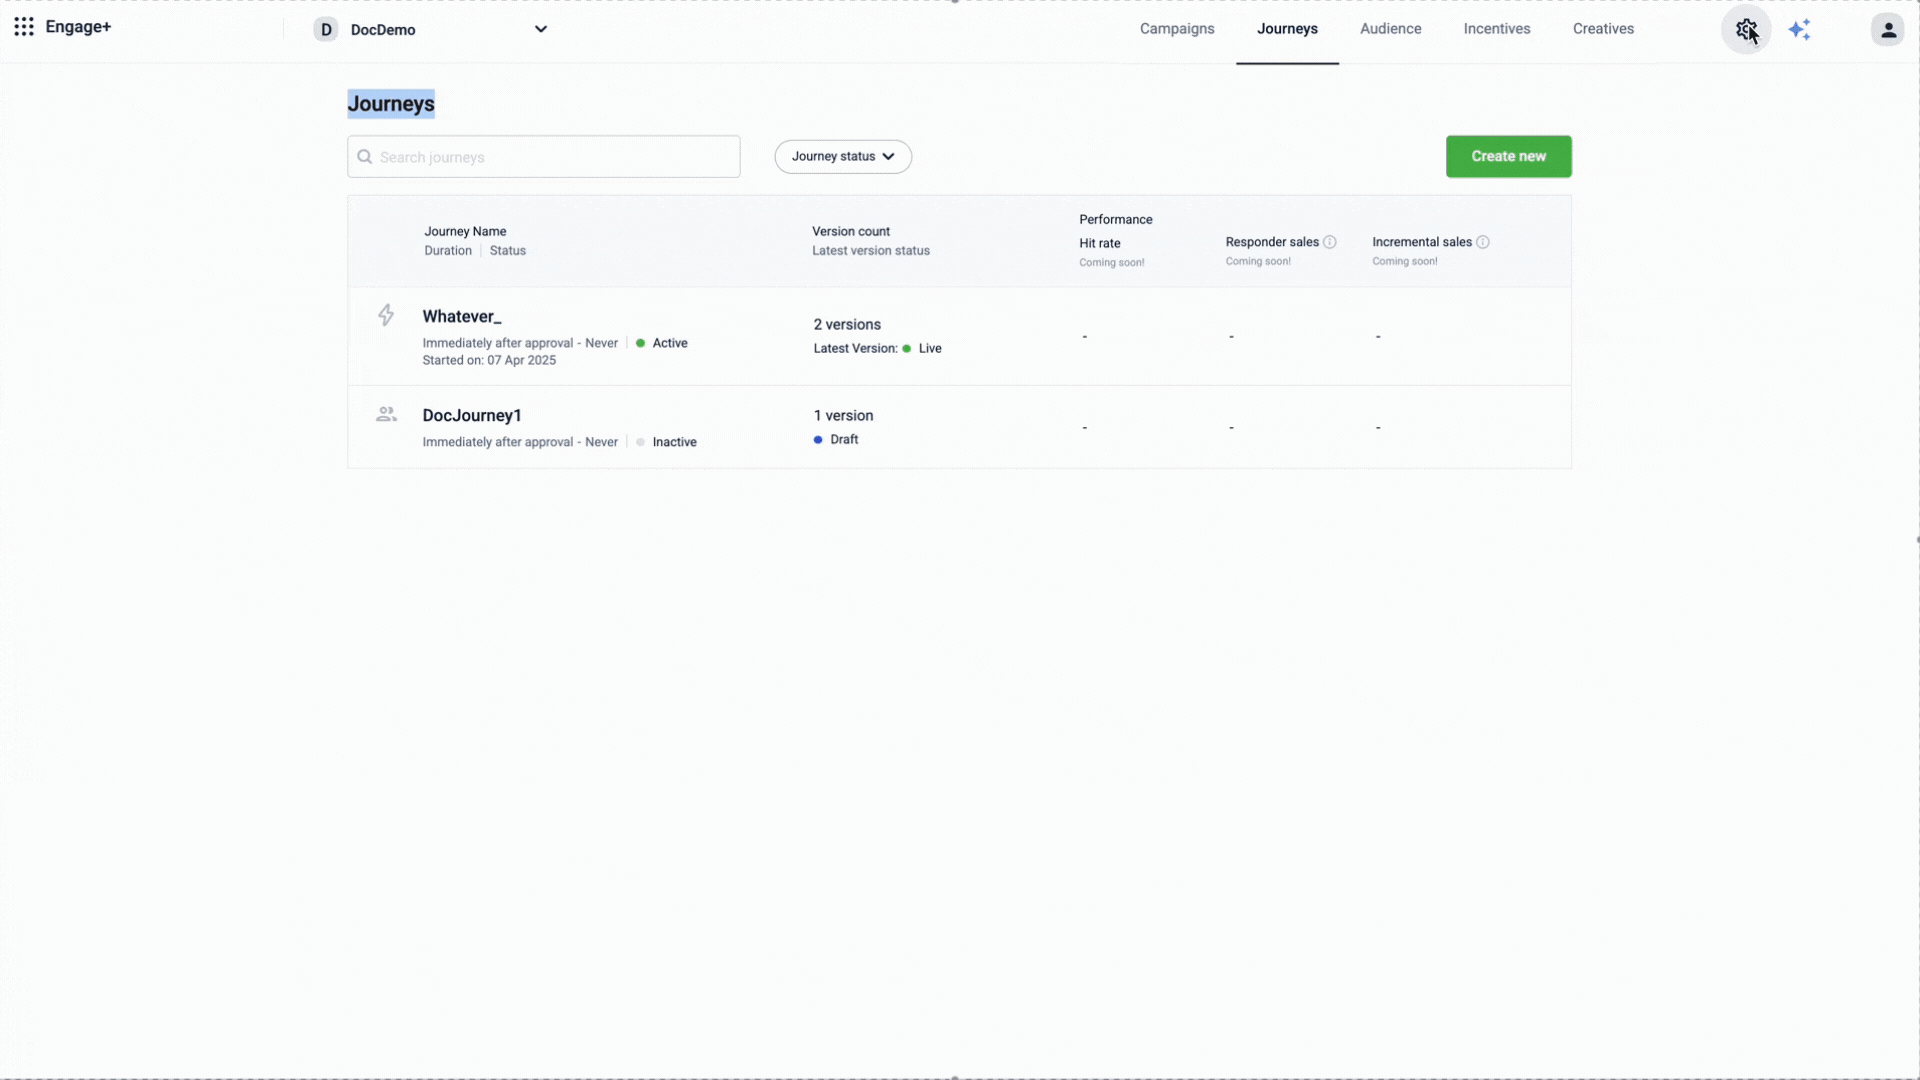The width and height of the screenshot is (1920, 1080).
Task: Open the settings gear icon
Action: pyautogui.click(x=1746, y=30)
